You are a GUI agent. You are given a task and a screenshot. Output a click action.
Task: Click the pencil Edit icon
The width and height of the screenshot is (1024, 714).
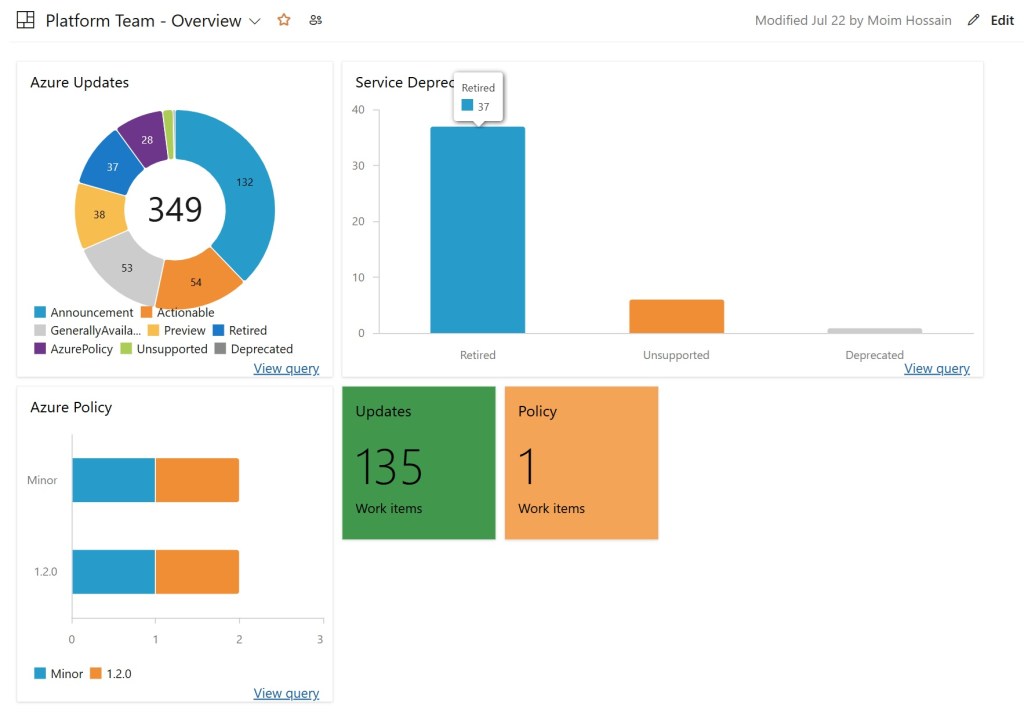click(x=974, y=20)
